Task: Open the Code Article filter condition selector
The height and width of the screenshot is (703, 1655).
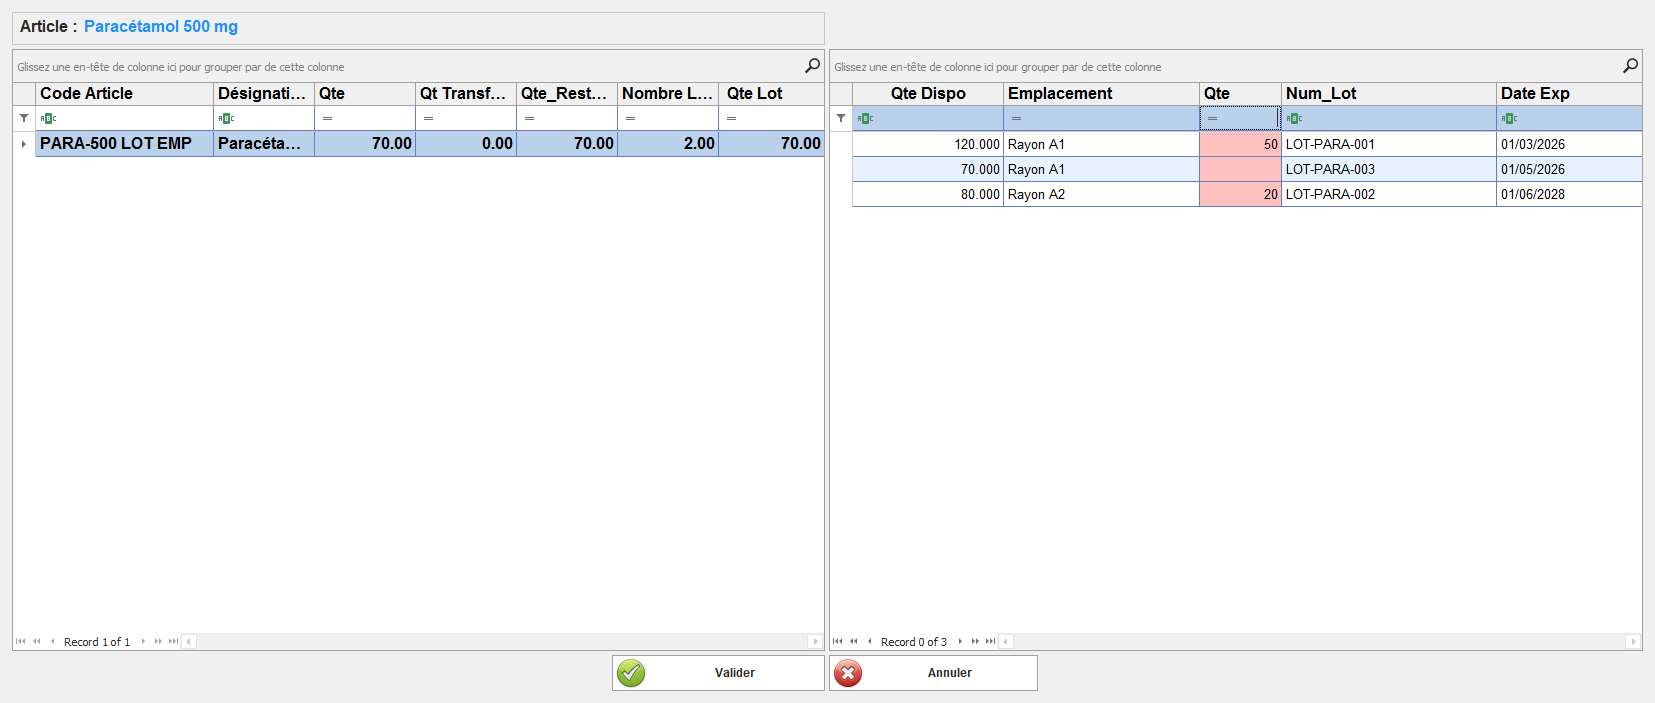Action: pyautogui.click(x=48, y=118)
